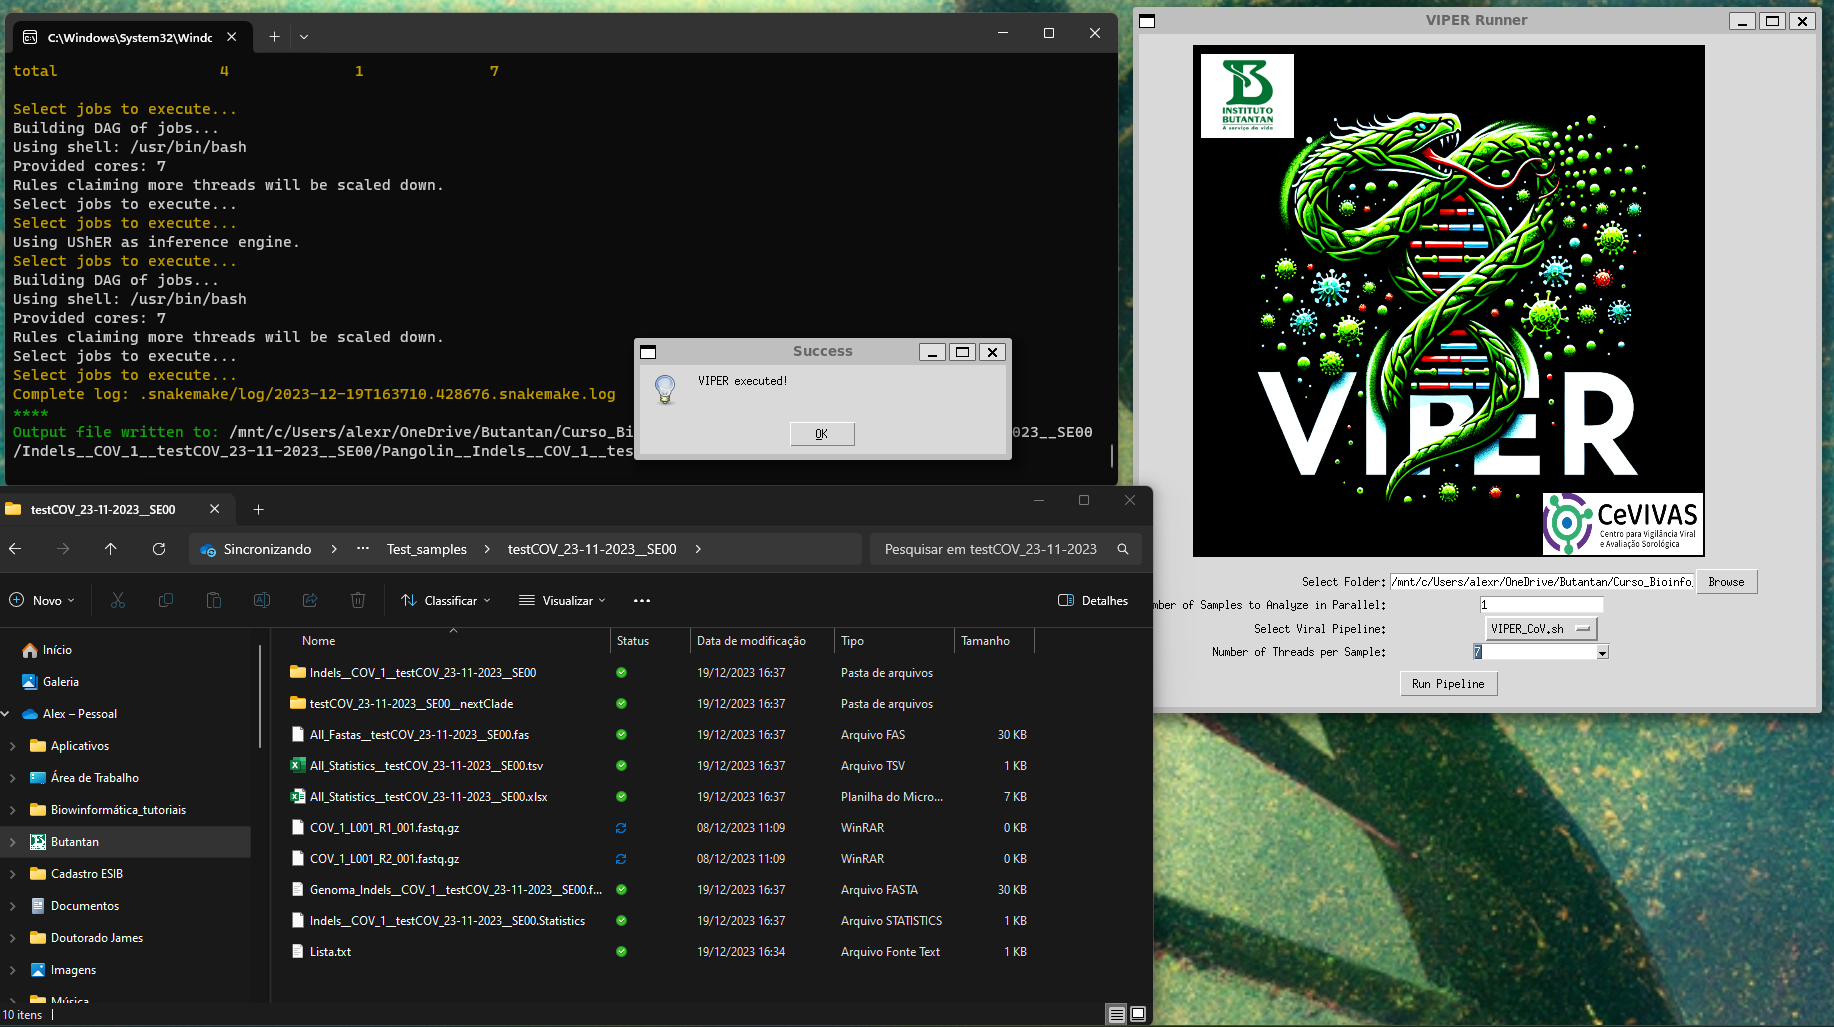Select Indels__COV_1__testCOV folder row
This screenshot has height=1027, width=1834.
[x=660, y=673]
